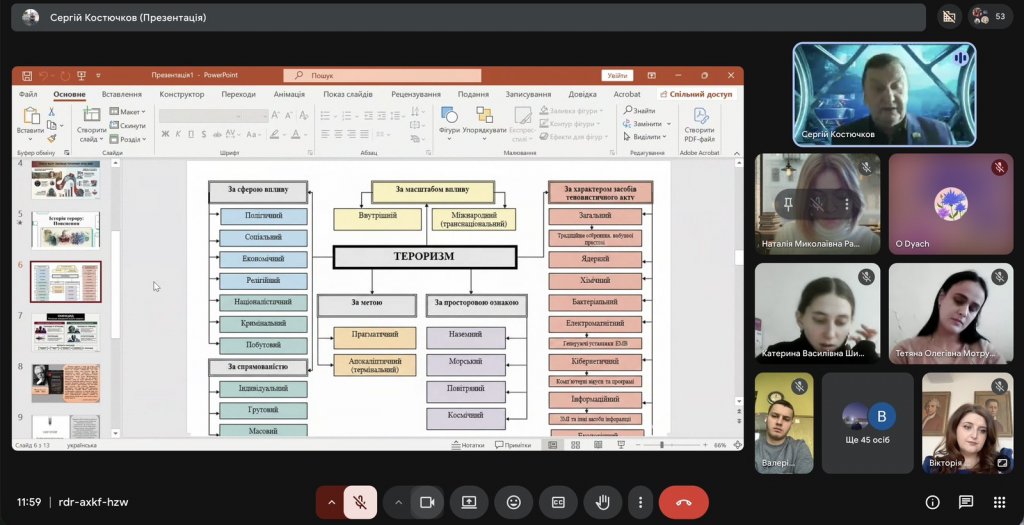Expand video settings arrow beside camera
1024x525 pixels.
[398, 502]
